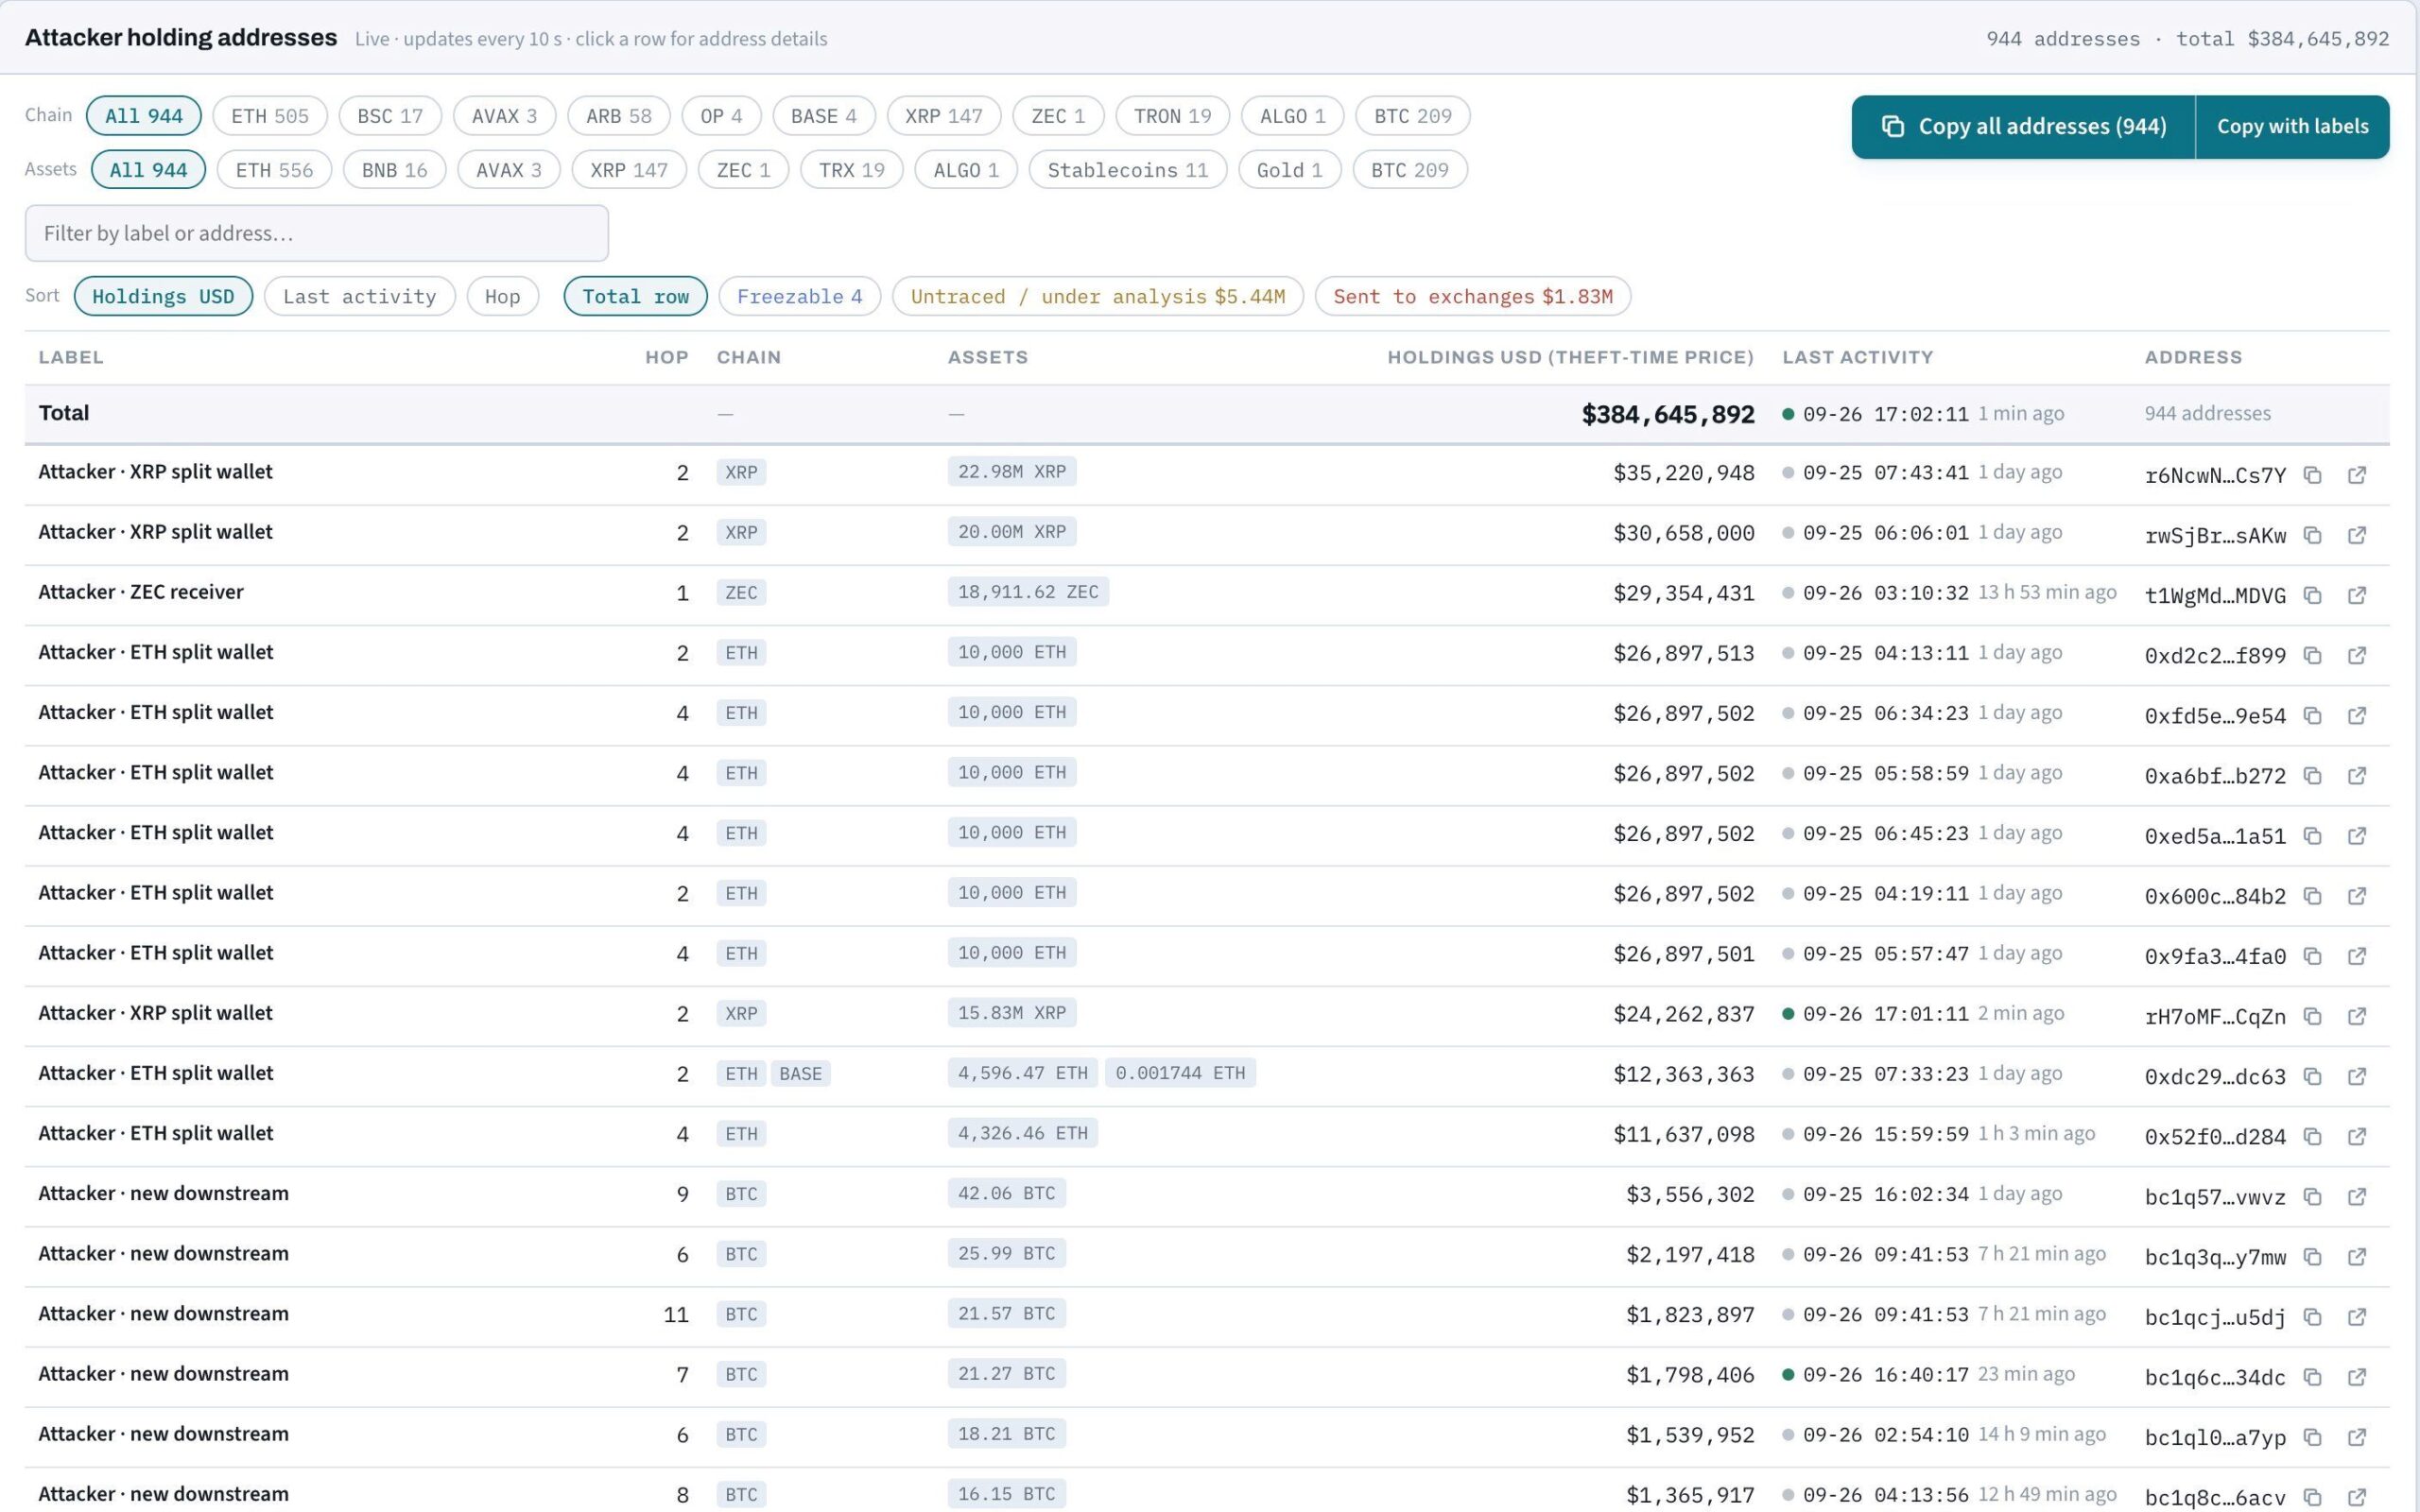Toggle Sent to exchanges filter

point(1472,296)
